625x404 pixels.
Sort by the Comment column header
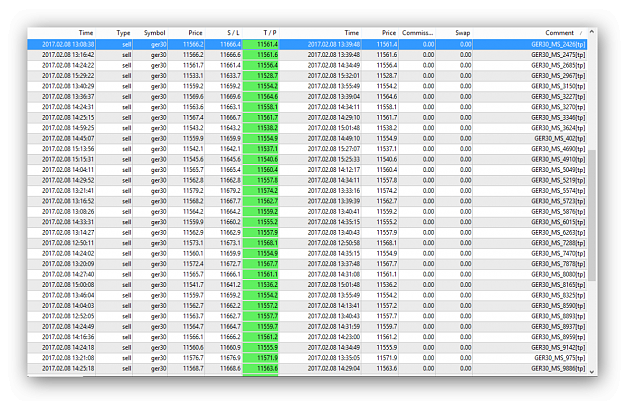(559, 33)
